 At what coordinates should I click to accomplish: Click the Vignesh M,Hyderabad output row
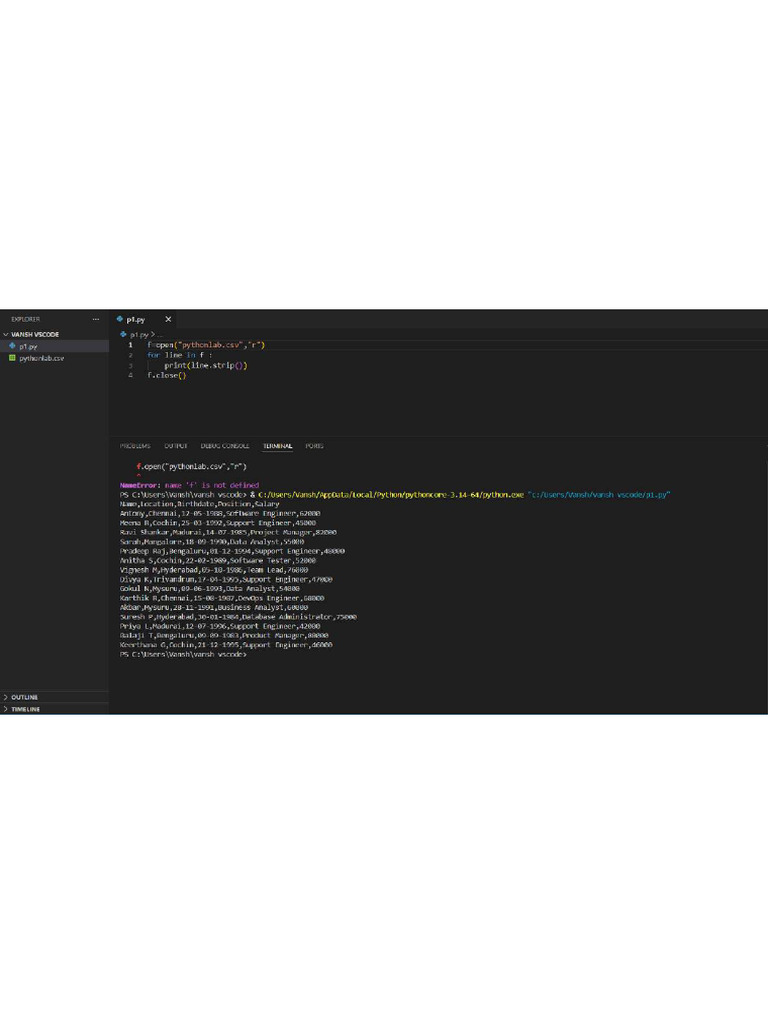coord(214,570)
